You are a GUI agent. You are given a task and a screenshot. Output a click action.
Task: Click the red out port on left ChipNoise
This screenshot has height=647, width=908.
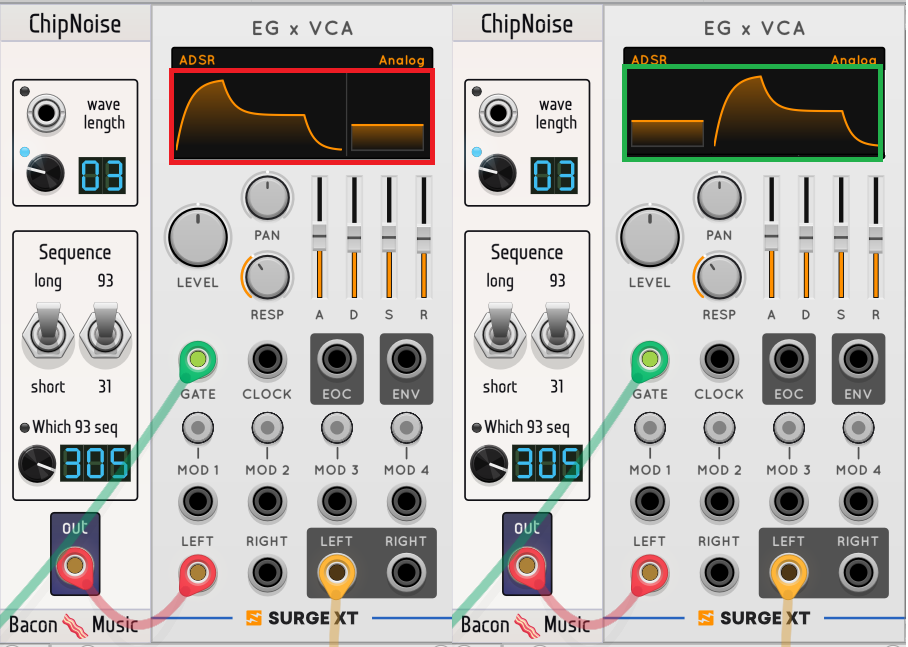tap(74, 564)
